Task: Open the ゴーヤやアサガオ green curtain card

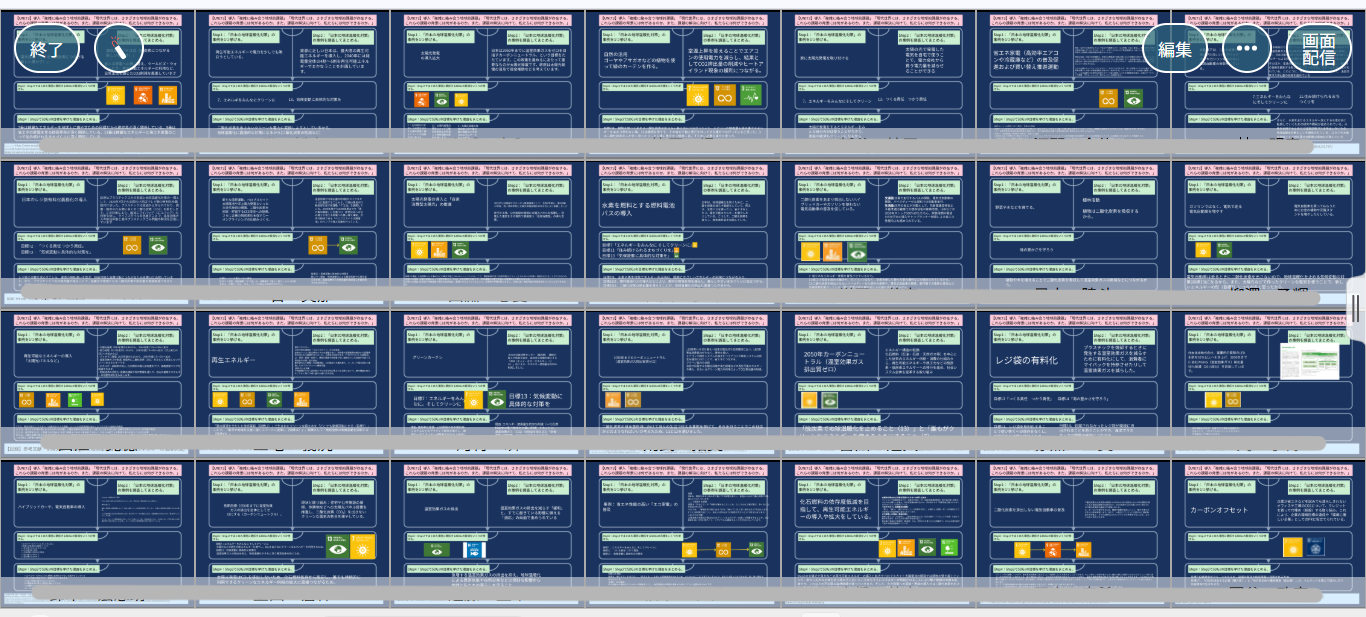Action: pos(682,82)
